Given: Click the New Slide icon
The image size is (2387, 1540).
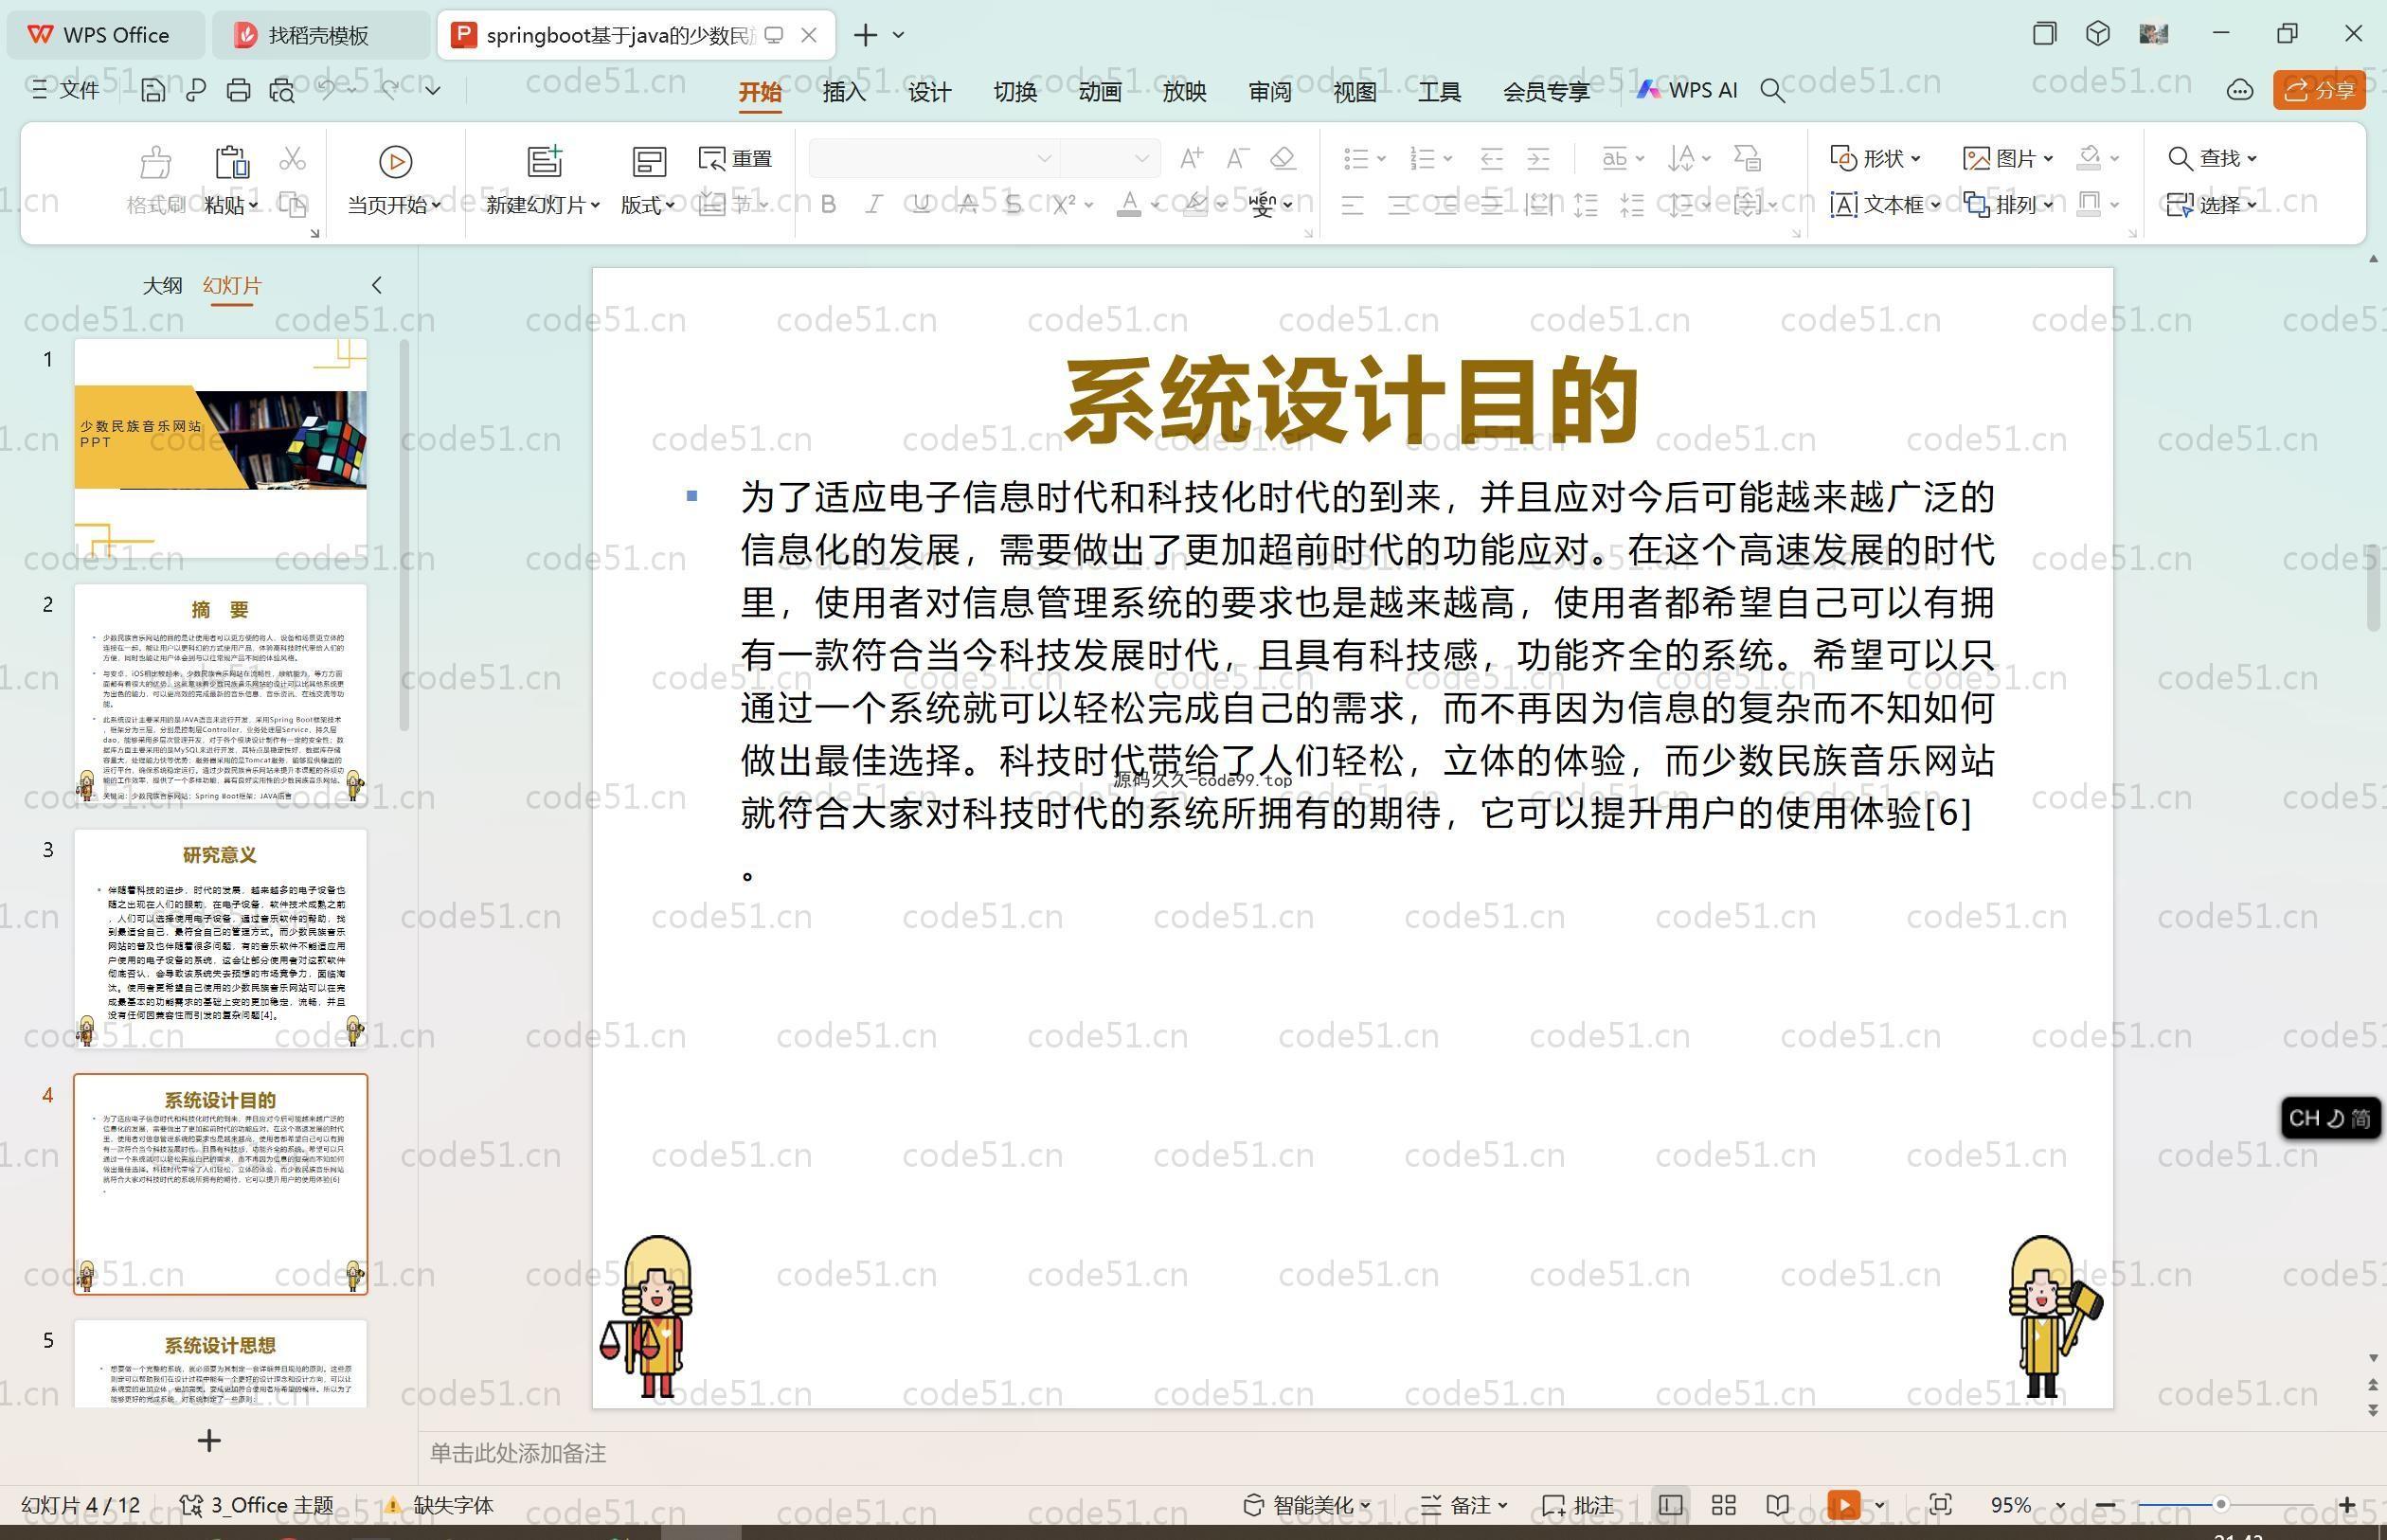Looking at the screenshot, I should [545, 161].
